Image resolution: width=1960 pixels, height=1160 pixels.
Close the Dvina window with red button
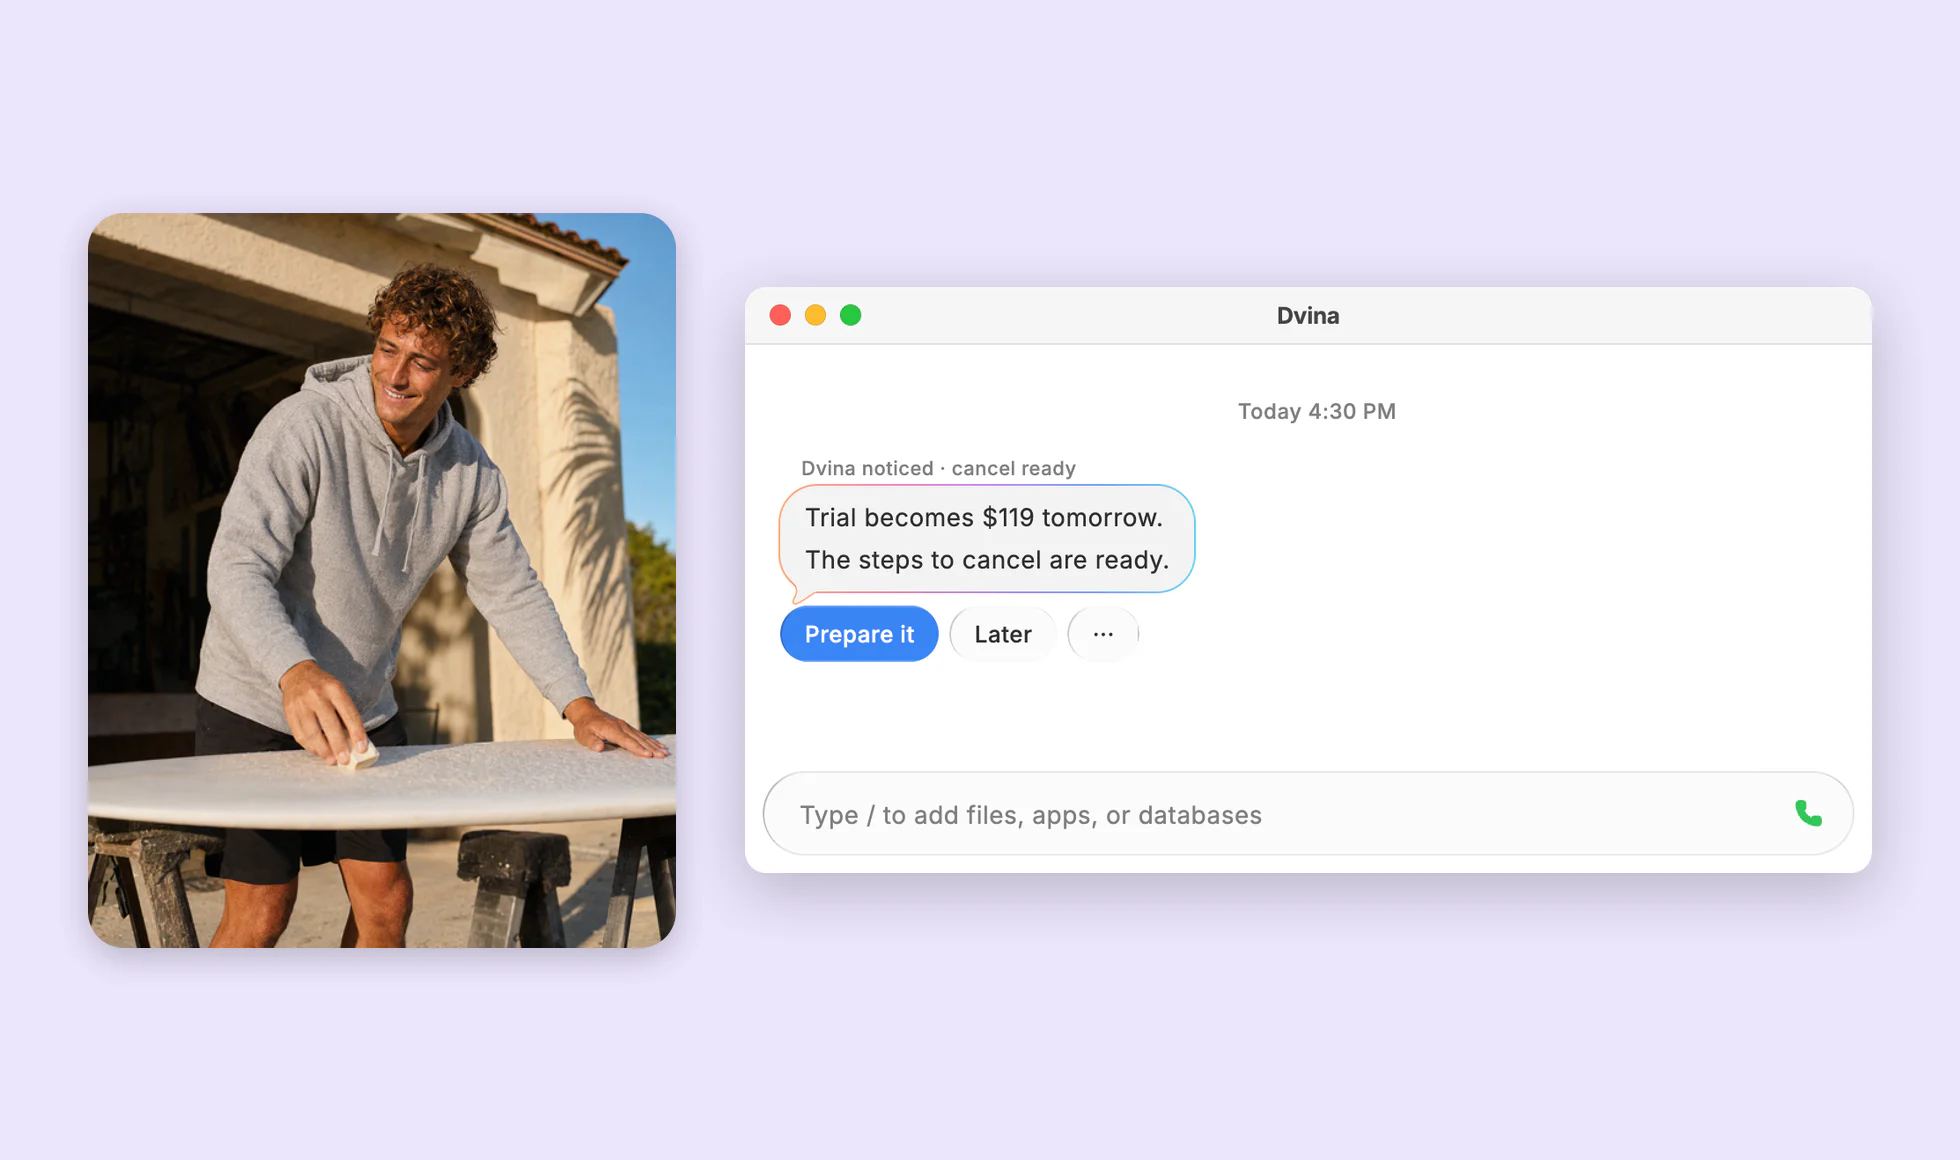[x=780, y=315]
